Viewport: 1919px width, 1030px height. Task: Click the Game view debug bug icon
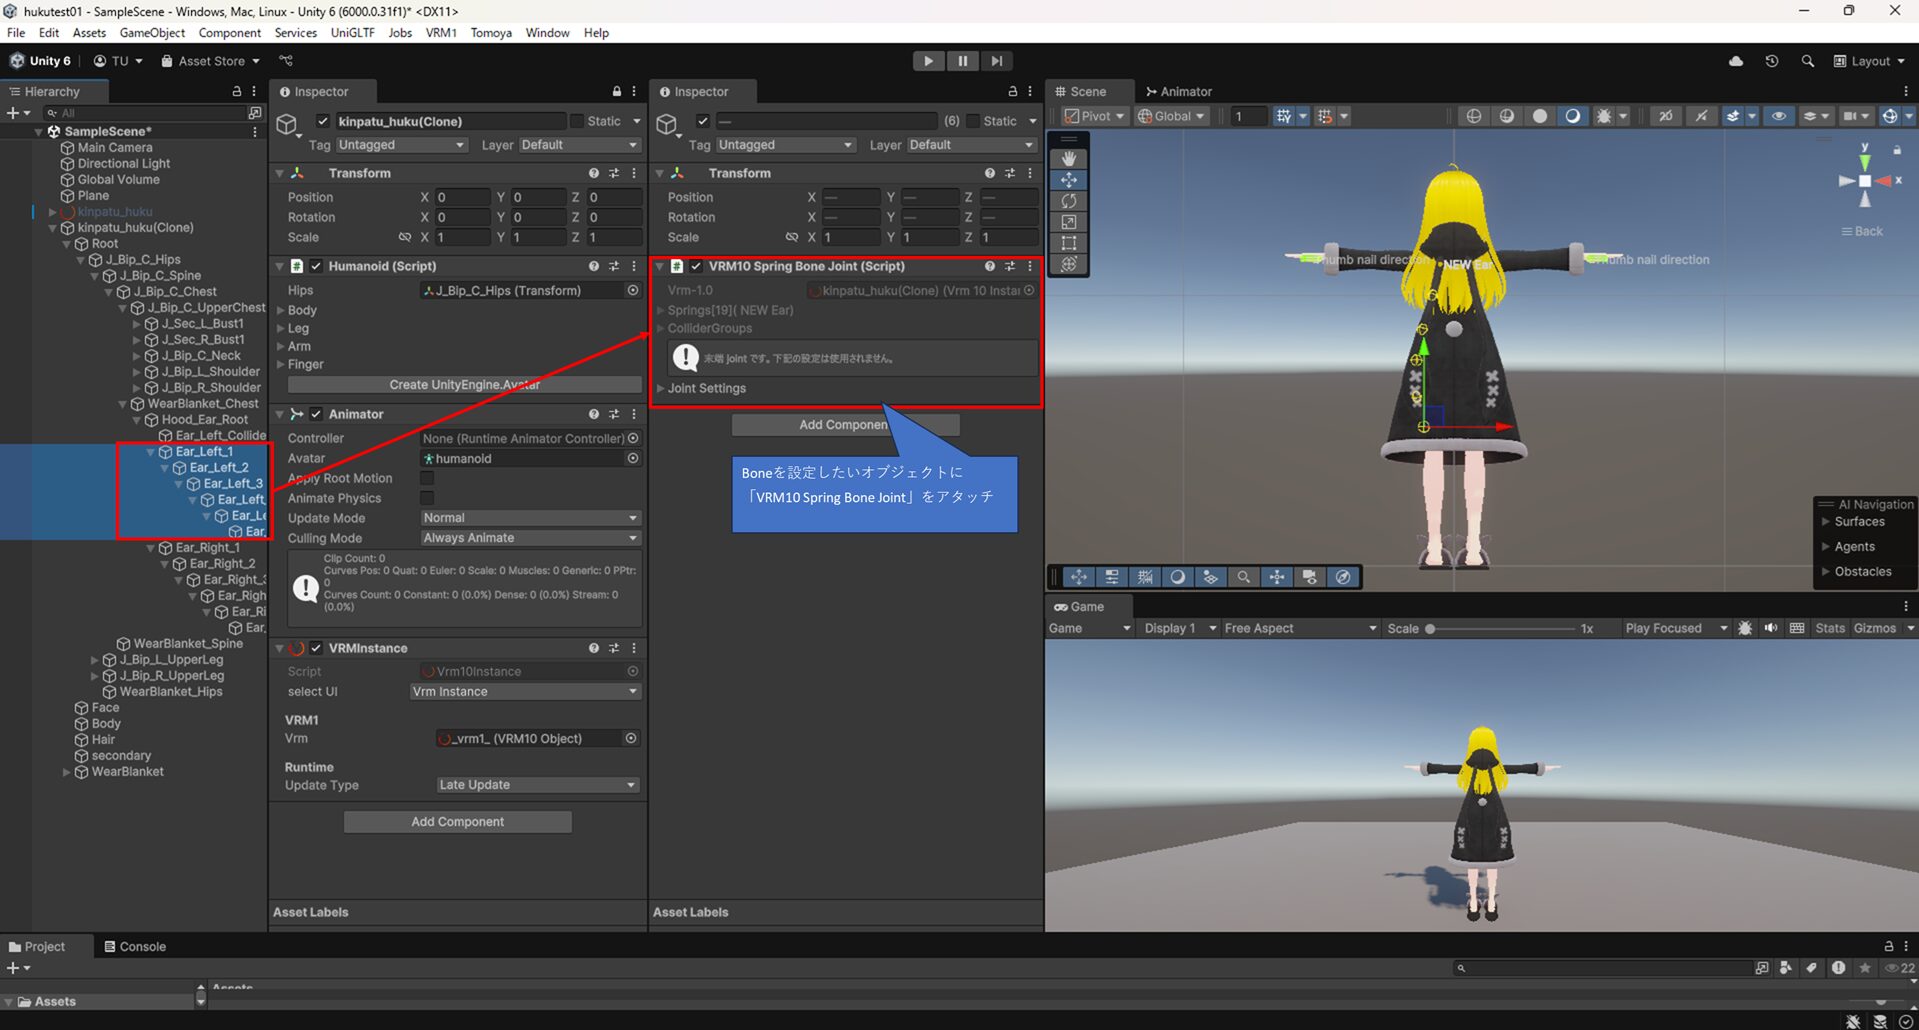pos(1745,628)
